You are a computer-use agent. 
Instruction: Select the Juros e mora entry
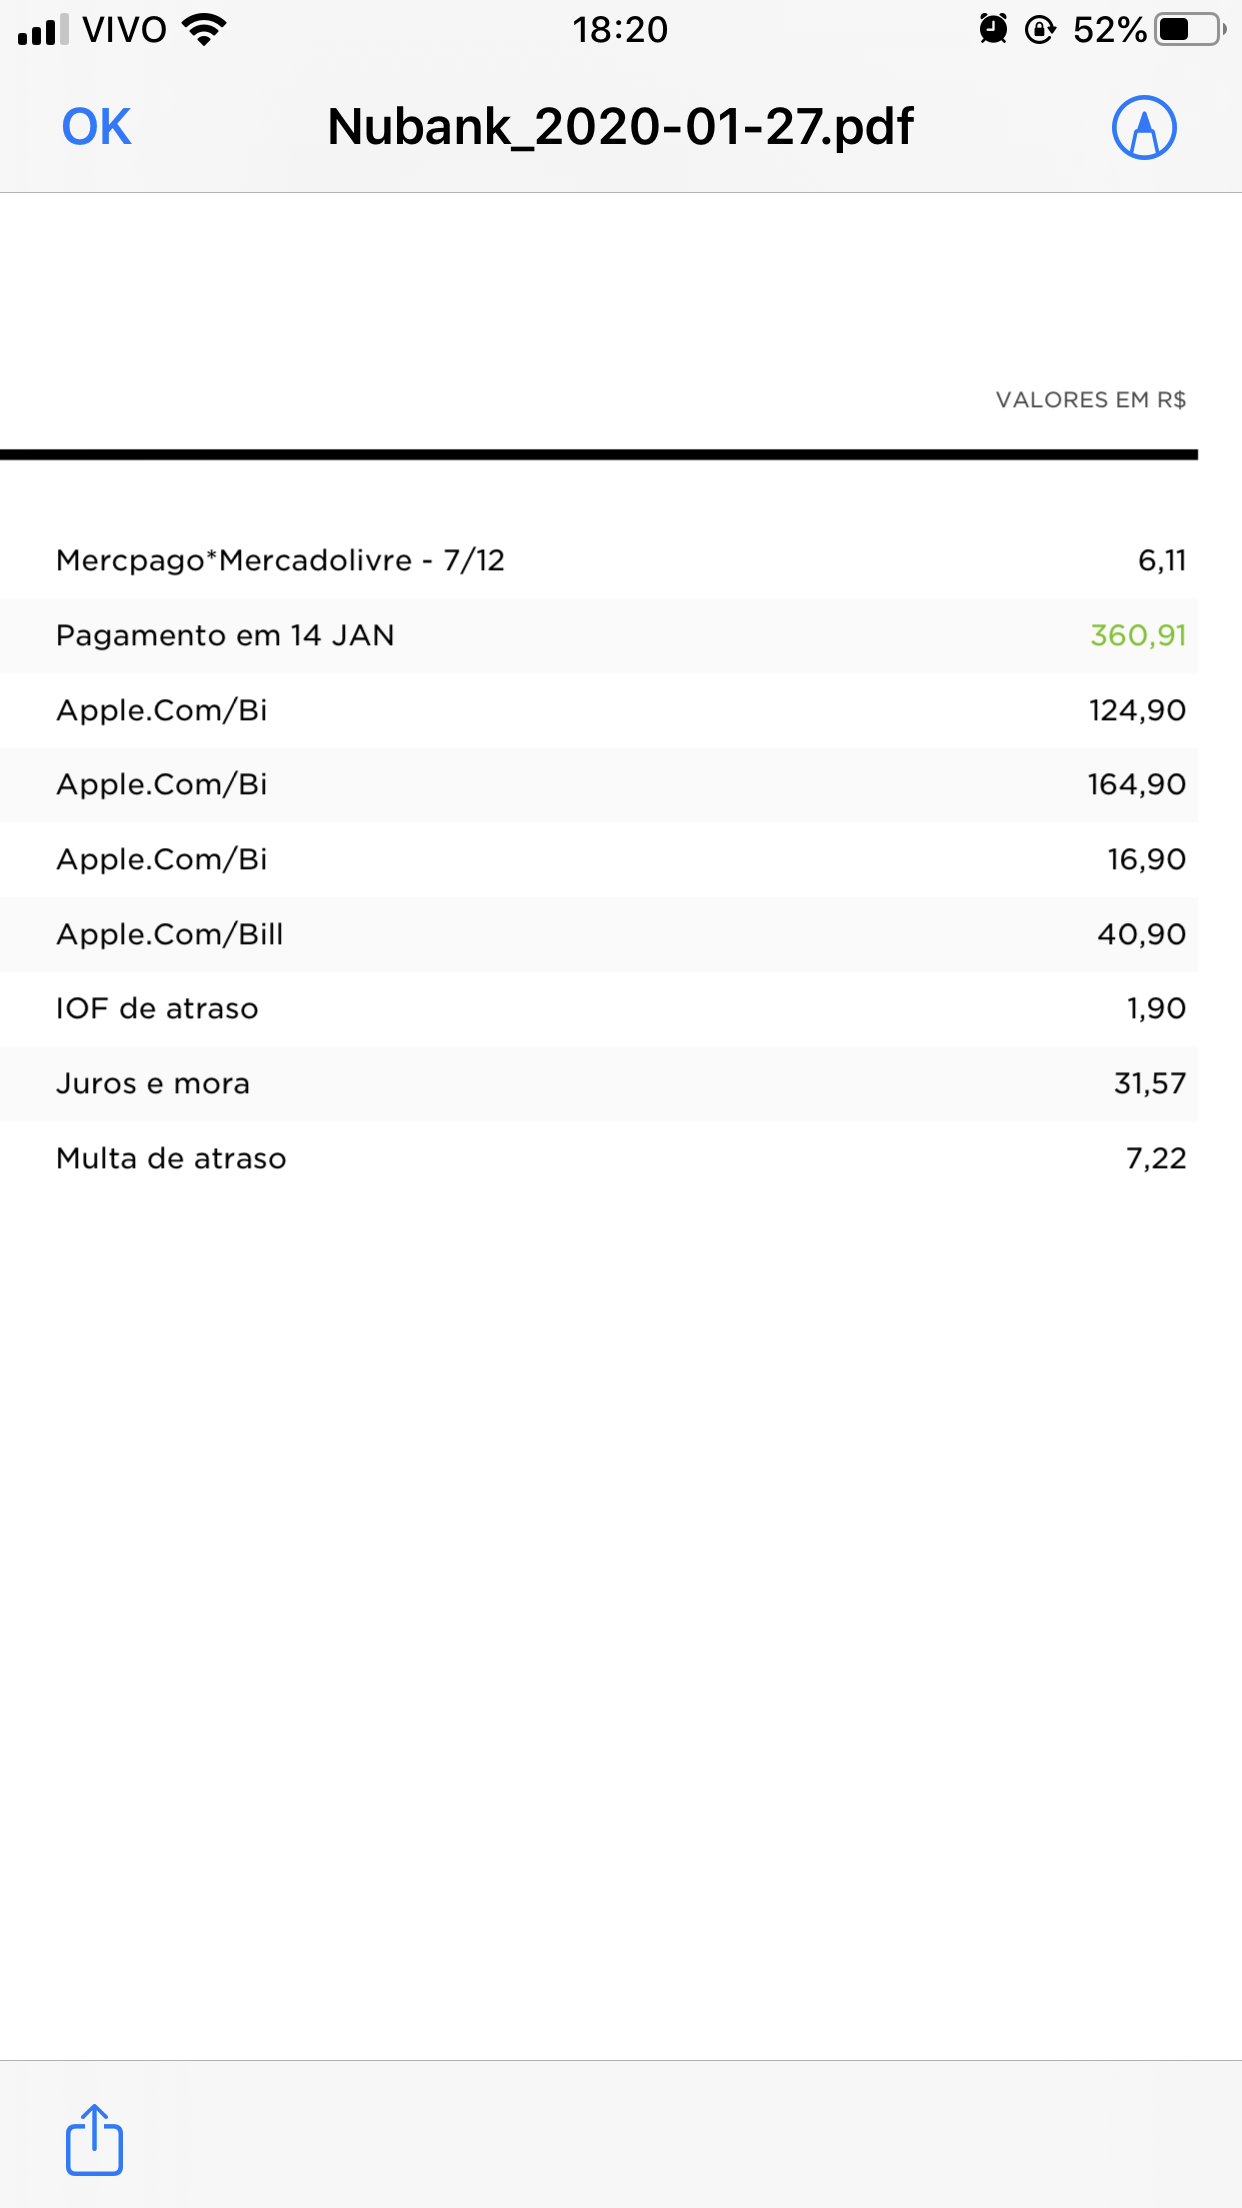(153, 1083)
